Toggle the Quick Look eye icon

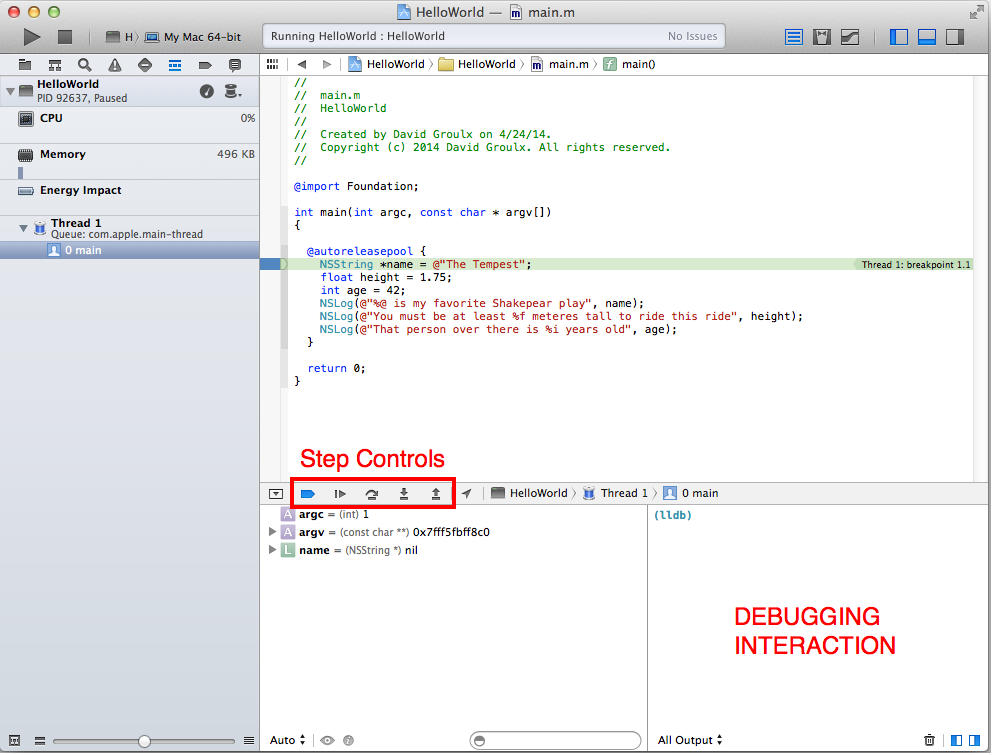(x=327, y=740)
